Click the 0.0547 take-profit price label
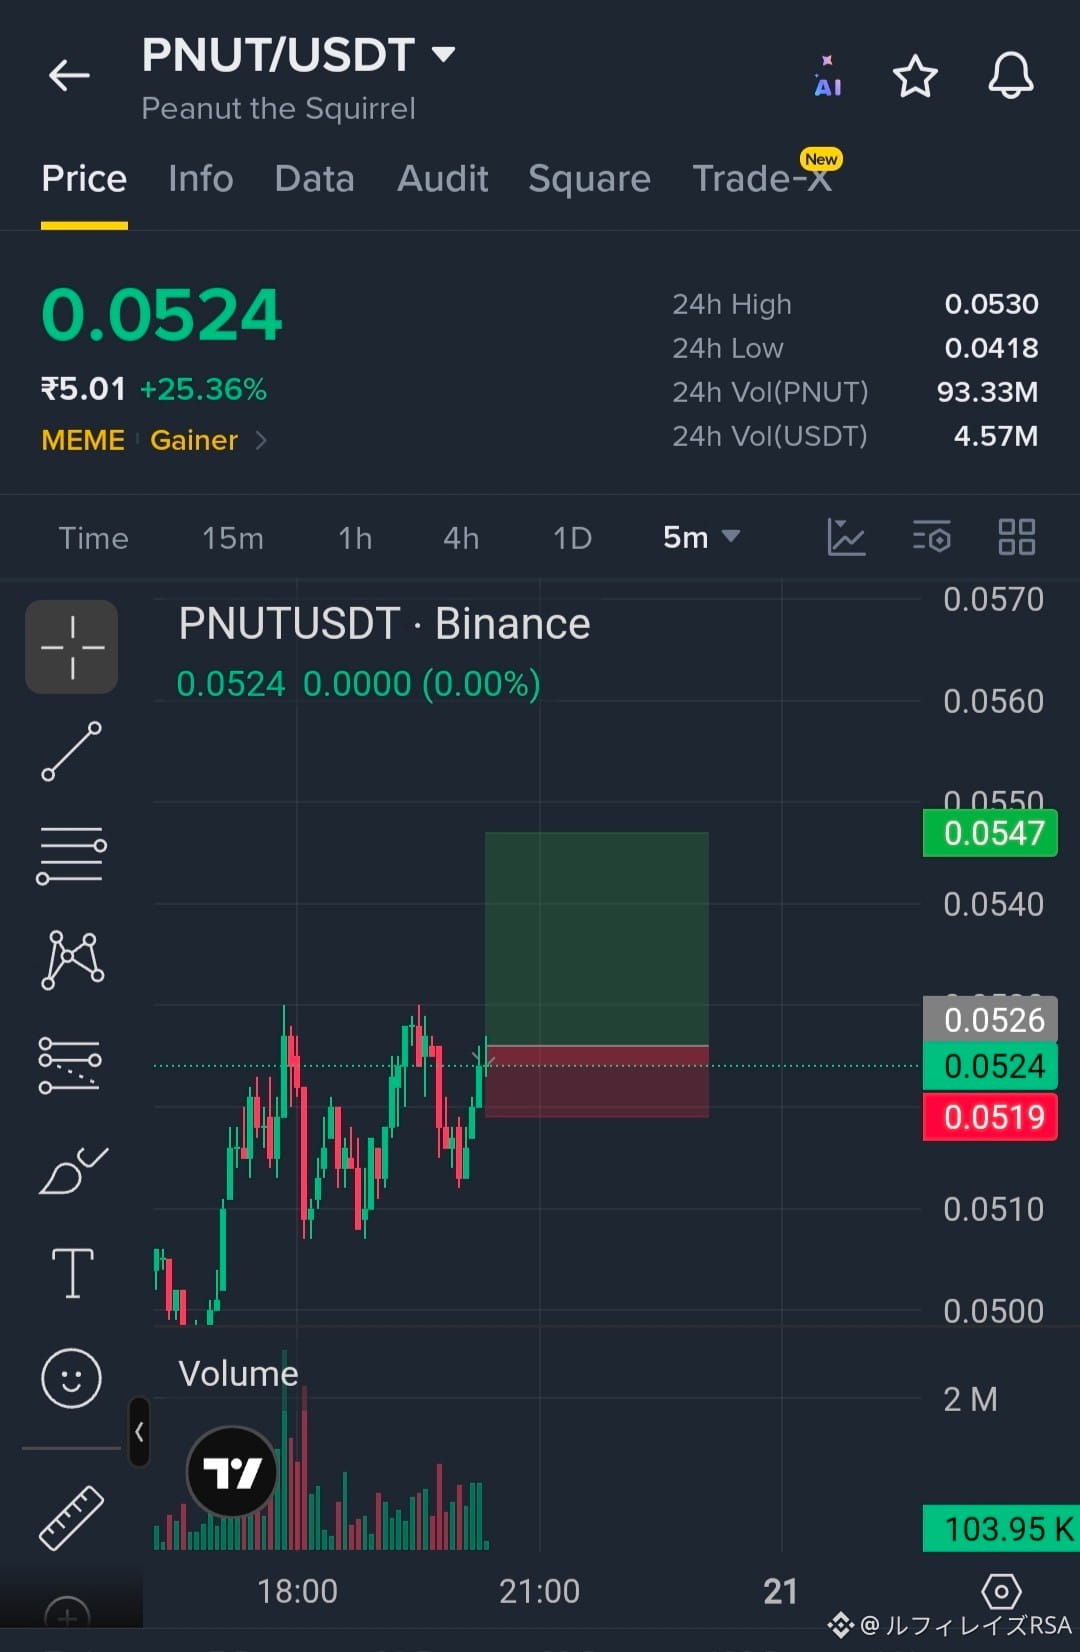This screenshot has height=1652, width=1080. (990, 833)
